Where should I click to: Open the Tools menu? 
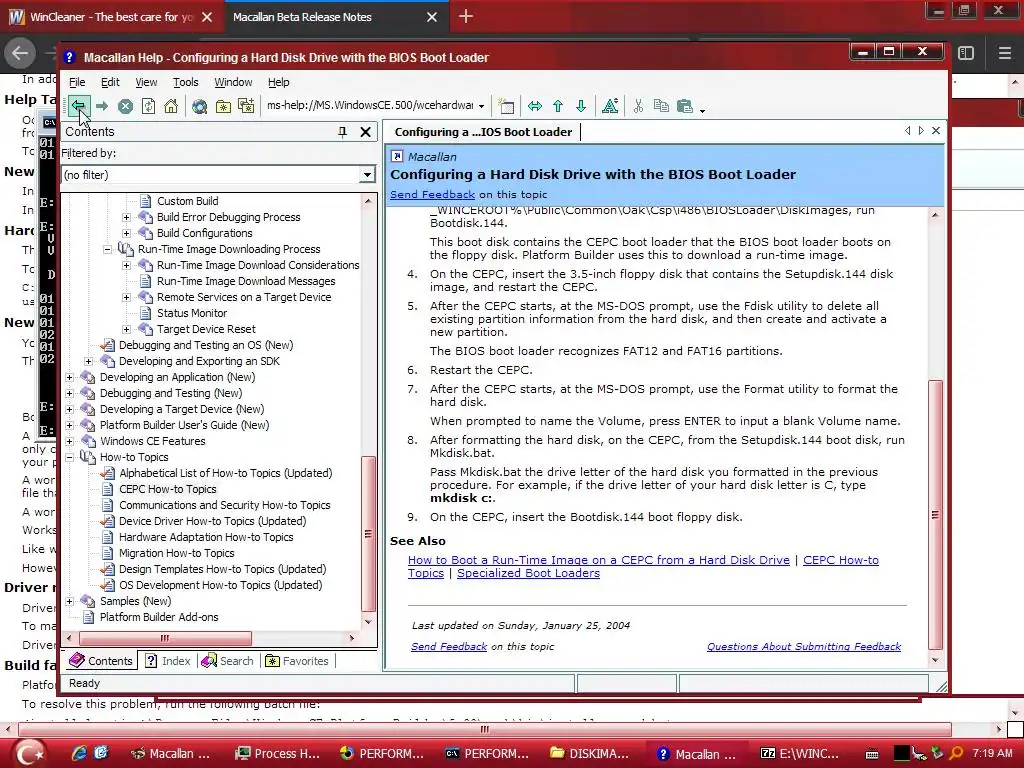pos(185,82)
